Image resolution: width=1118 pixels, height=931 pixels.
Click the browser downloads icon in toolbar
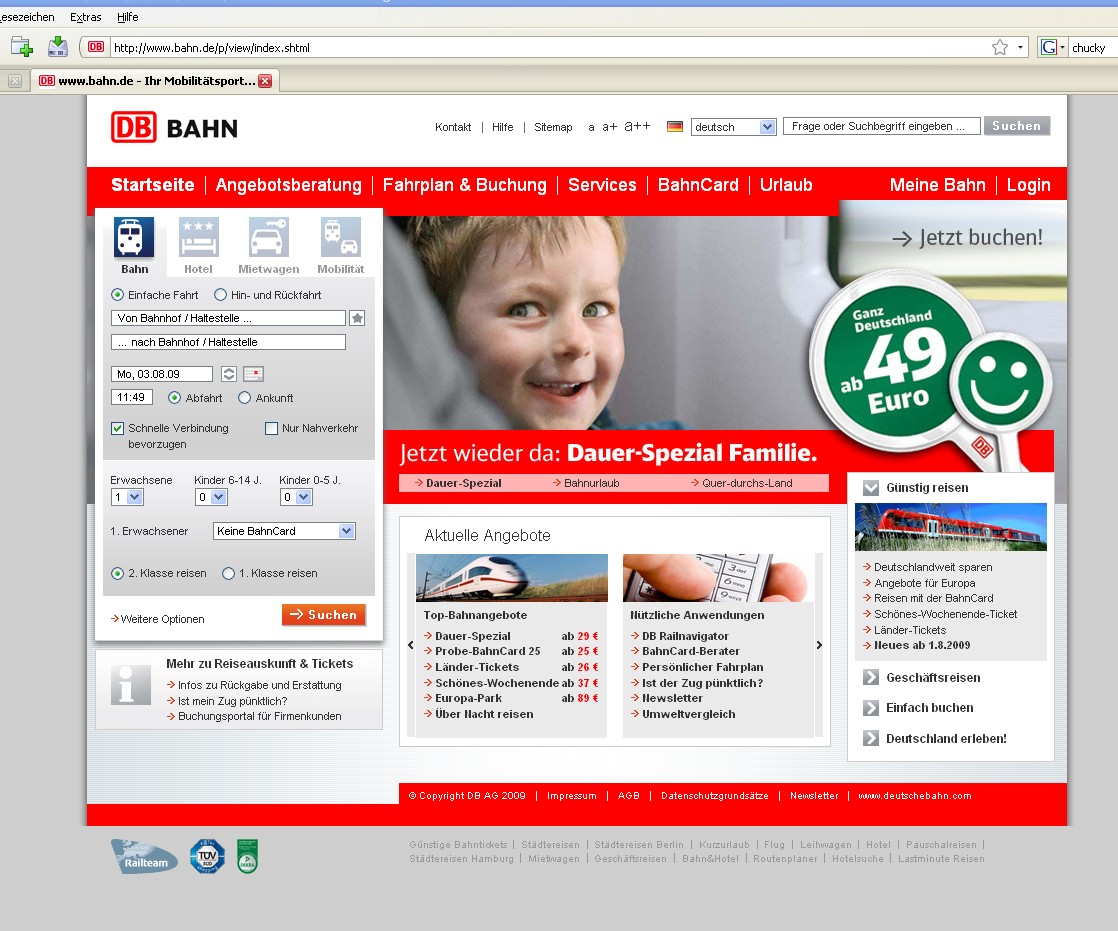57,47
